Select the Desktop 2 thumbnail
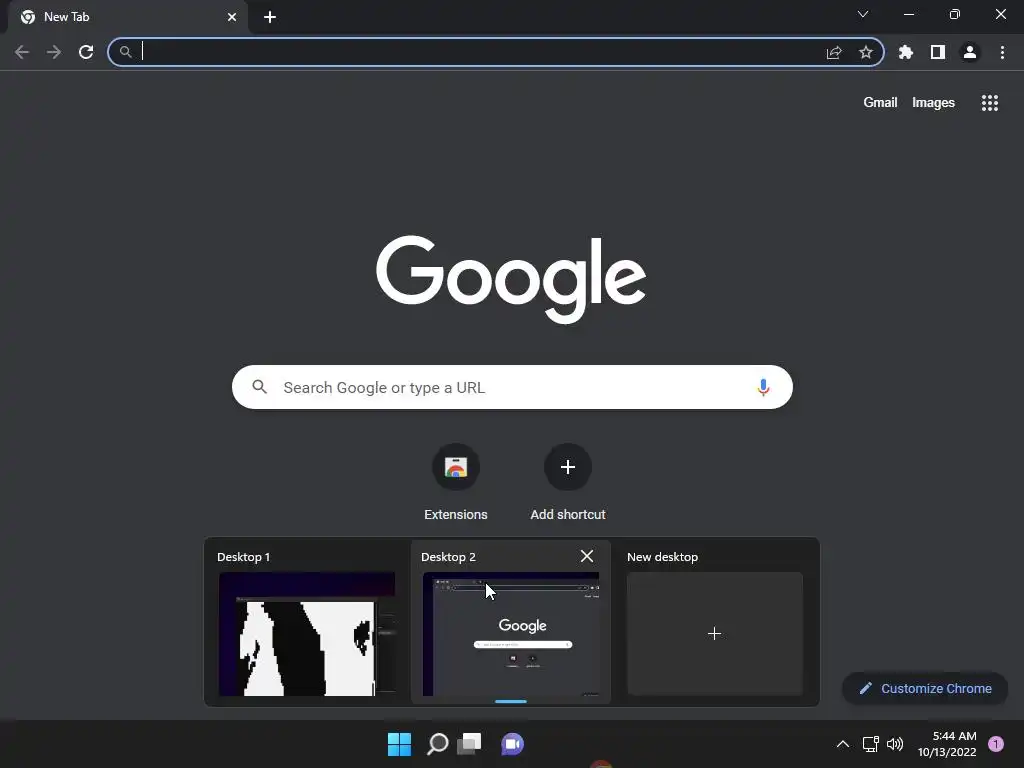Image resolution: width=1024 pixels, height=768 pixels. [511, 634]
